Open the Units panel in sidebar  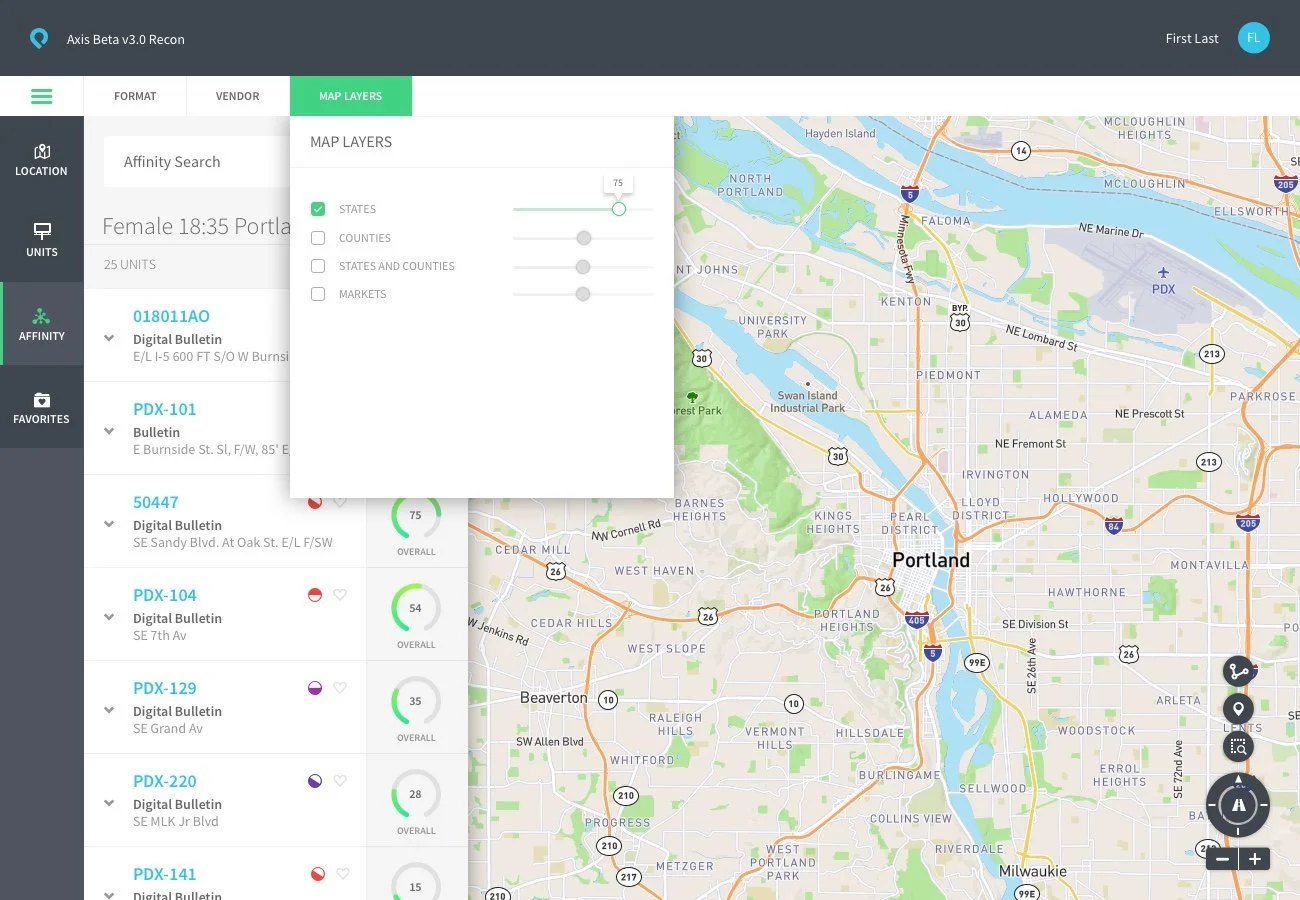(41, 241)
